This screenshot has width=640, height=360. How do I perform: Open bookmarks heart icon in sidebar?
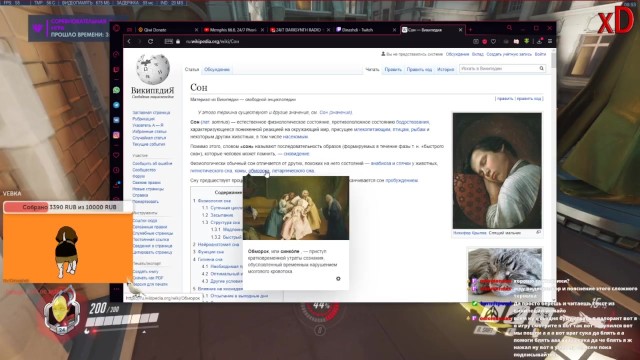pos(116,155)
